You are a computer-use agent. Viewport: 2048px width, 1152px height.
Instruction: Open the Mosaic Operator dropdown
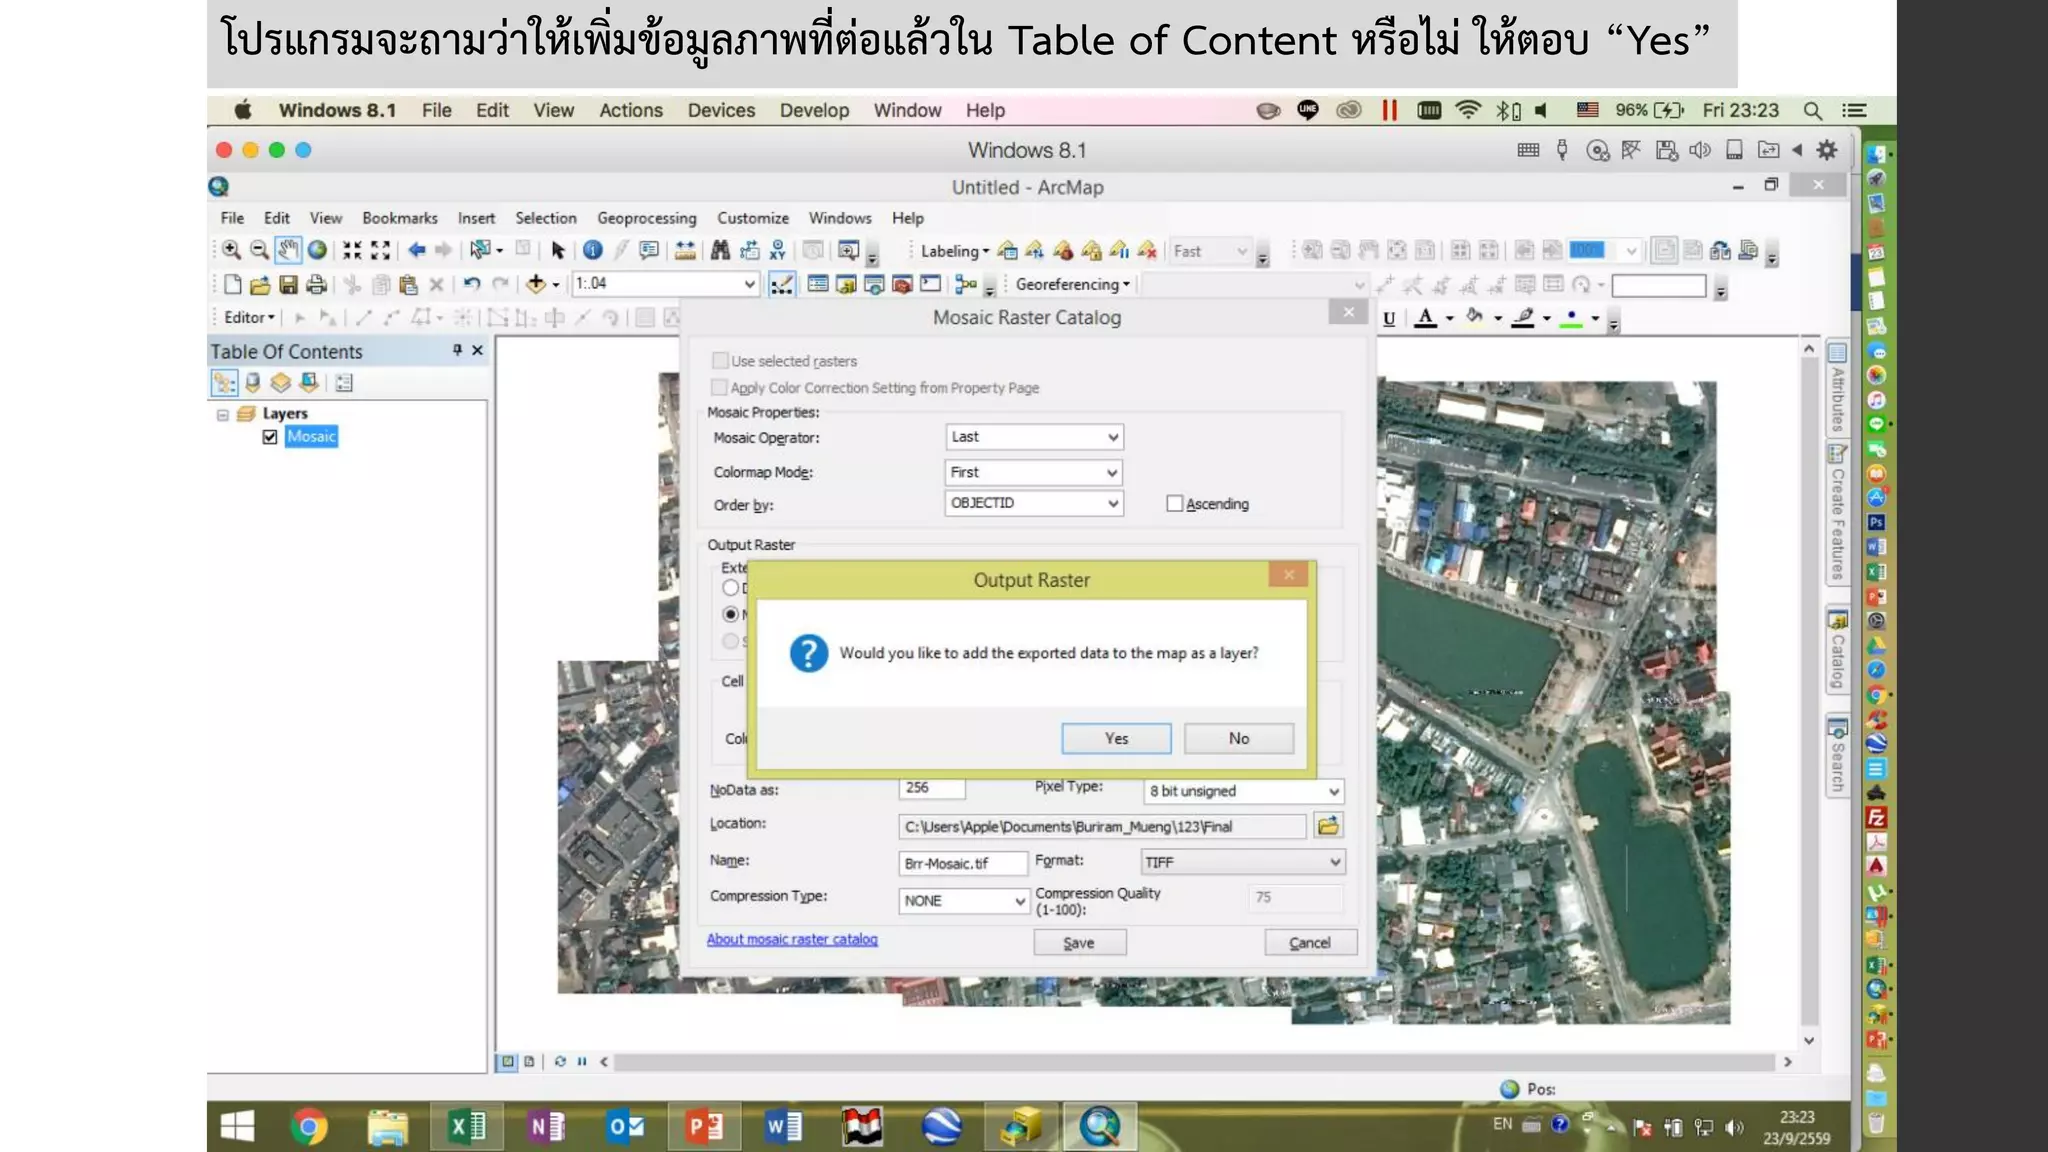pos(1034,437)
